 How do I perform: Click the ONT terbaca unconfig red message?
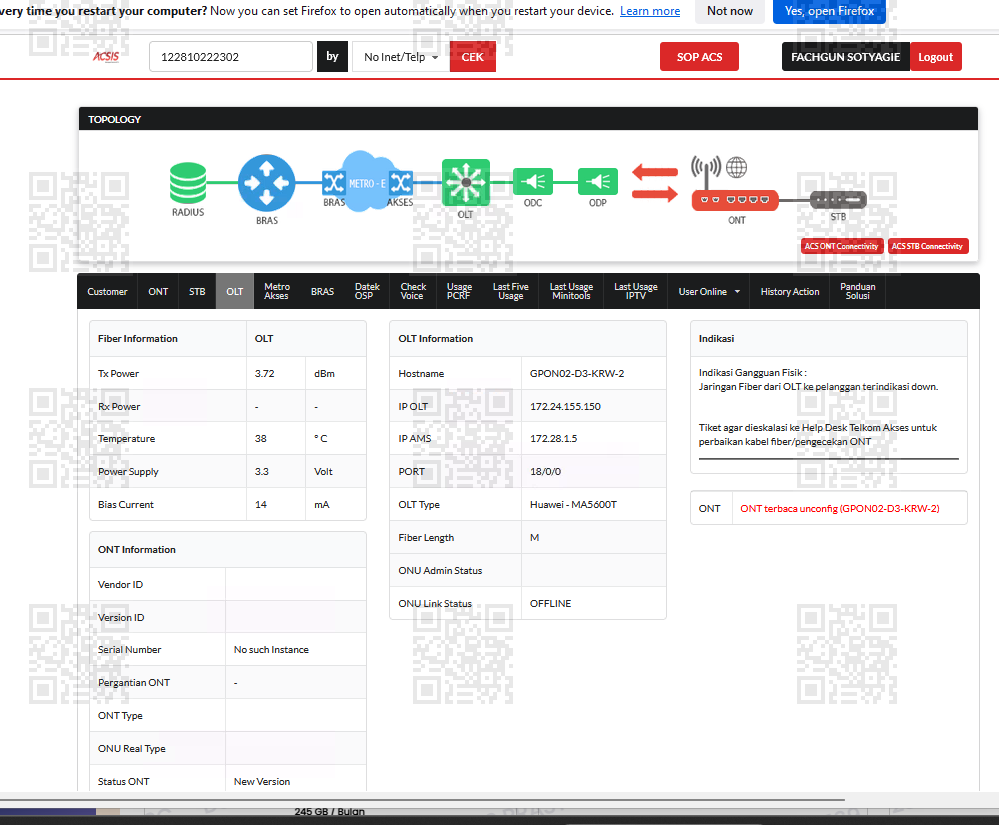click(x=840, y=508)
